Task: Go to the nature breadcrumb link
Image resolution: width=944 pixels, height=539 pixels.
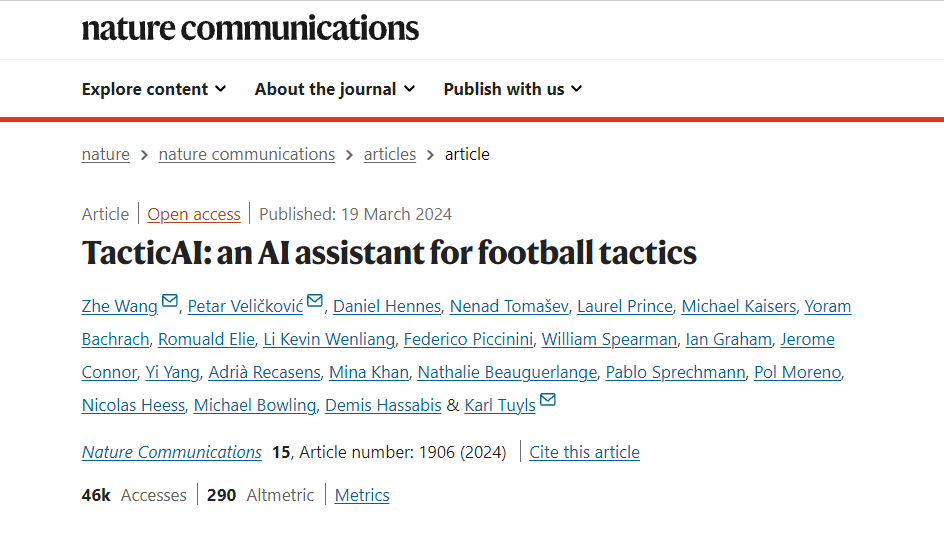Action: tap(106, 154)
